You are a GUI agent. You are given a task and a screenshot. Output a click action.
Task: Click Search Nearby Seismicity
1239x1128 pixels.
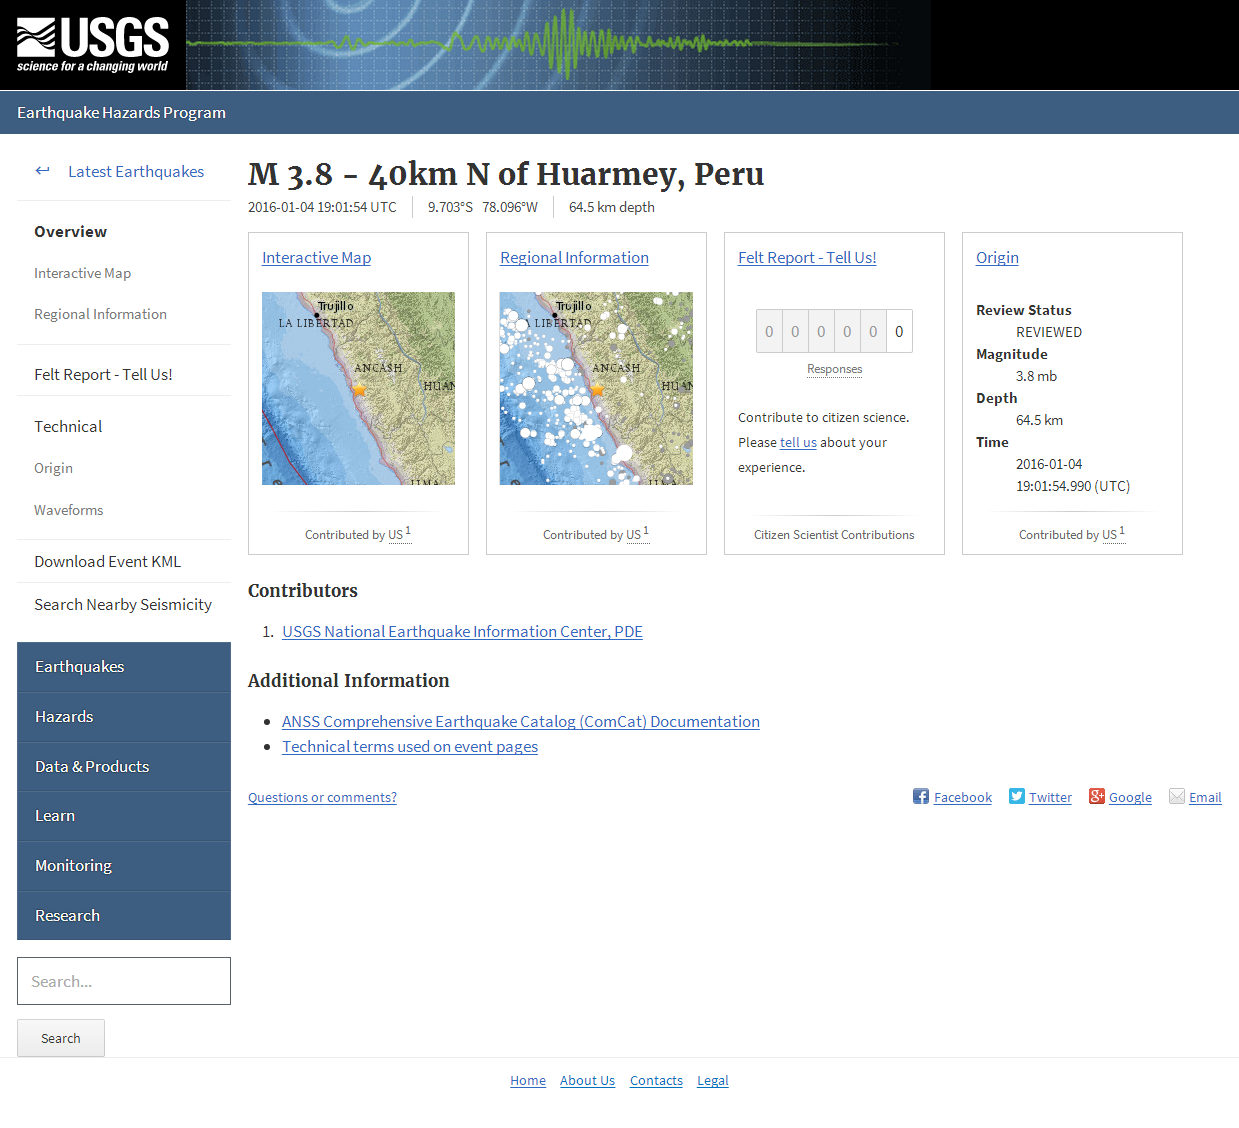tap(123, 604)
